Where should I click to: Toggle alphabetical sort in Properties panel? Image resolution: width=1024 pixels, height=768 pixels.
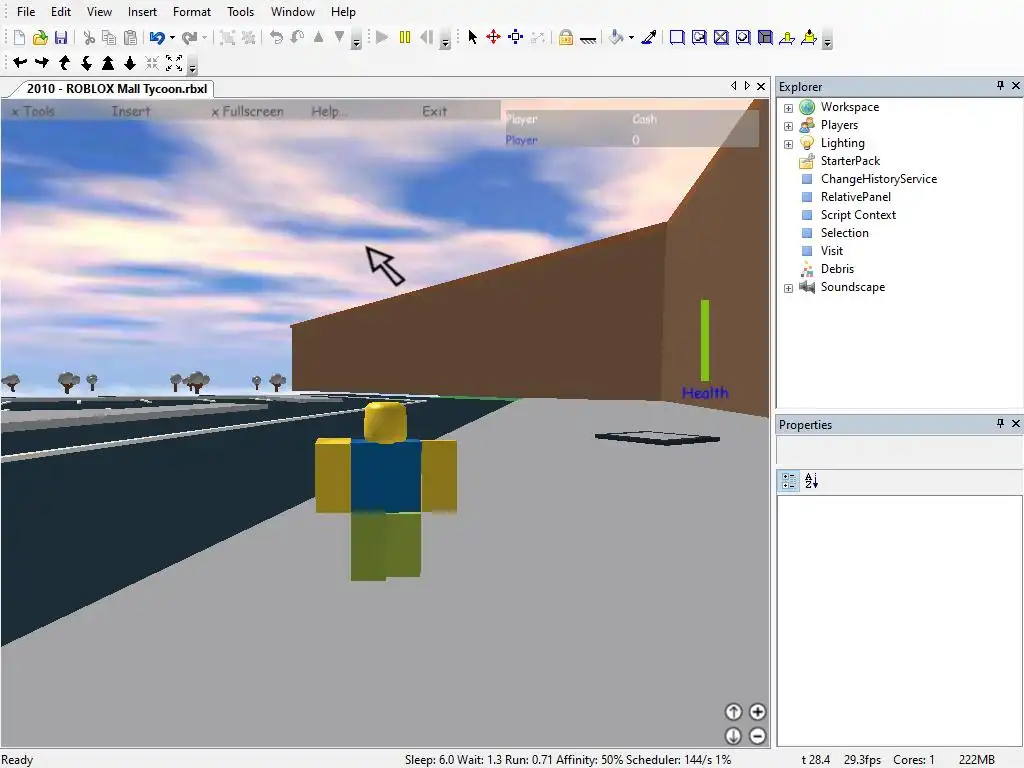[811, 481]
